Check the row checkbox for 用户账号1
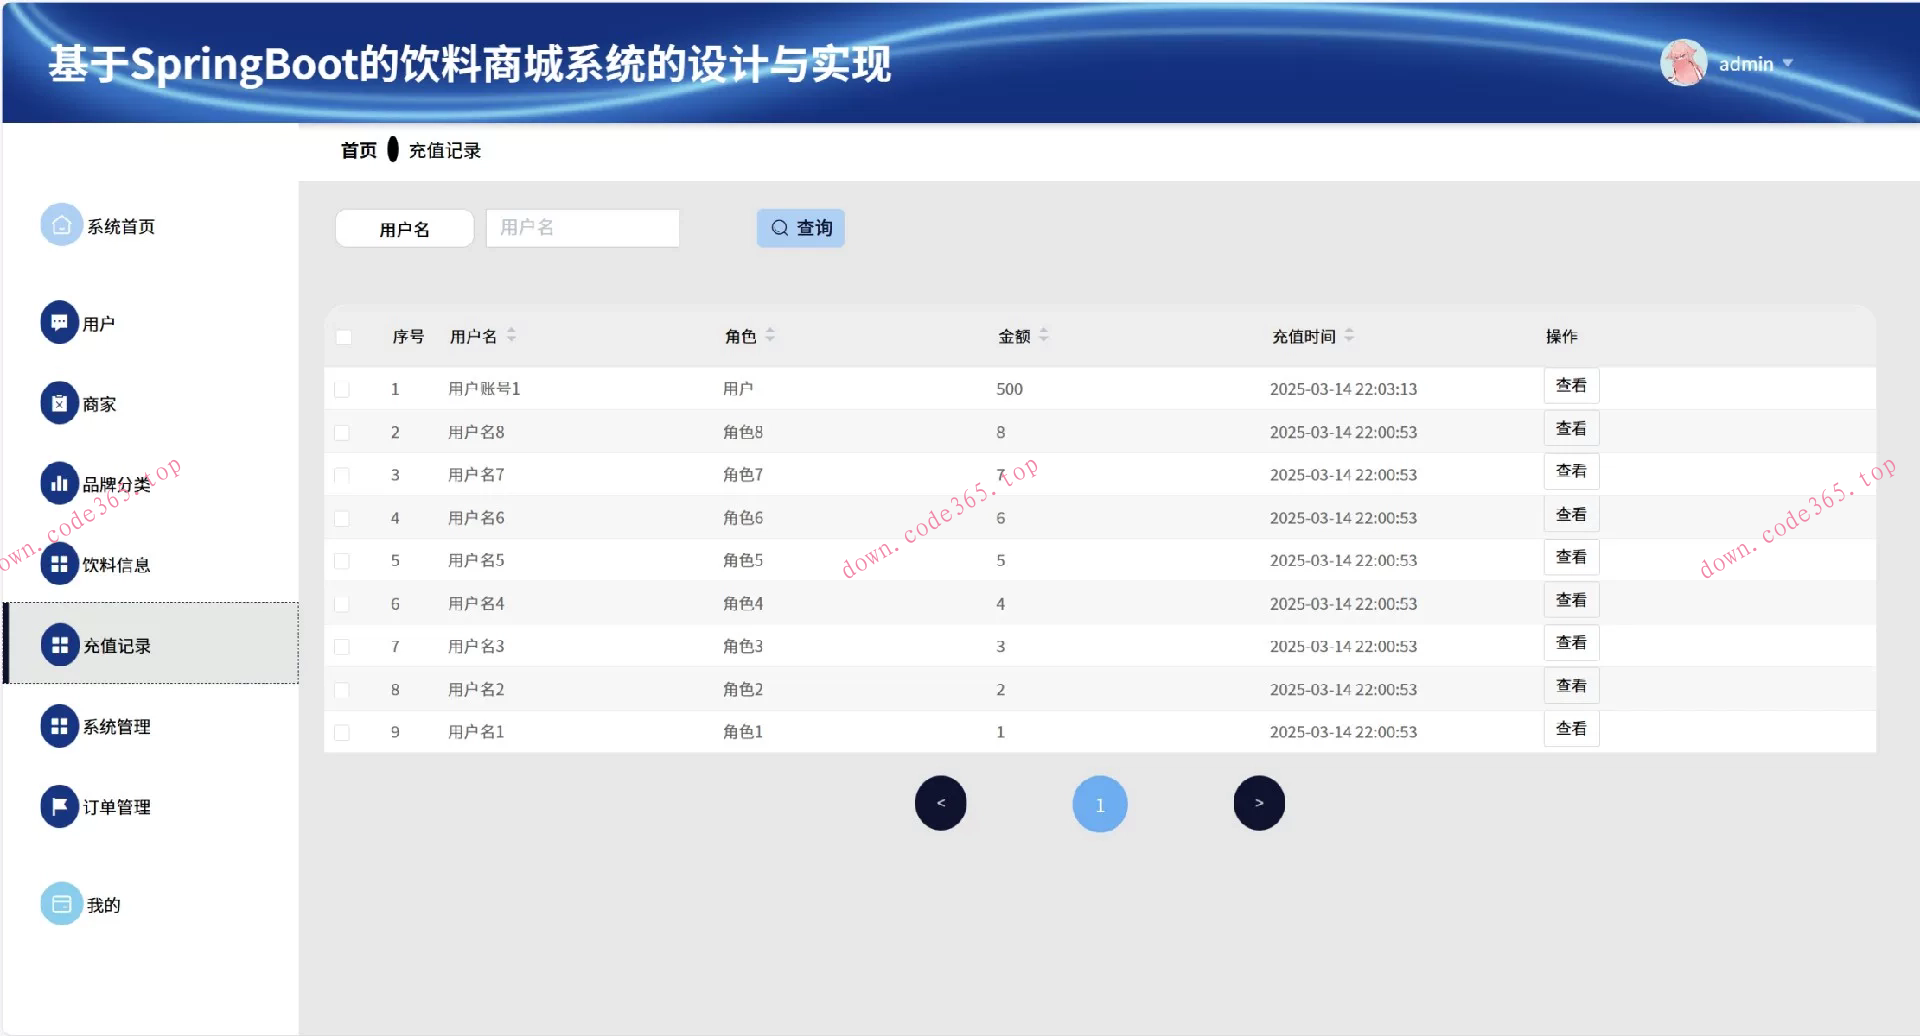Viewport: 1920px width, 1036px height. tap(344, 389)
